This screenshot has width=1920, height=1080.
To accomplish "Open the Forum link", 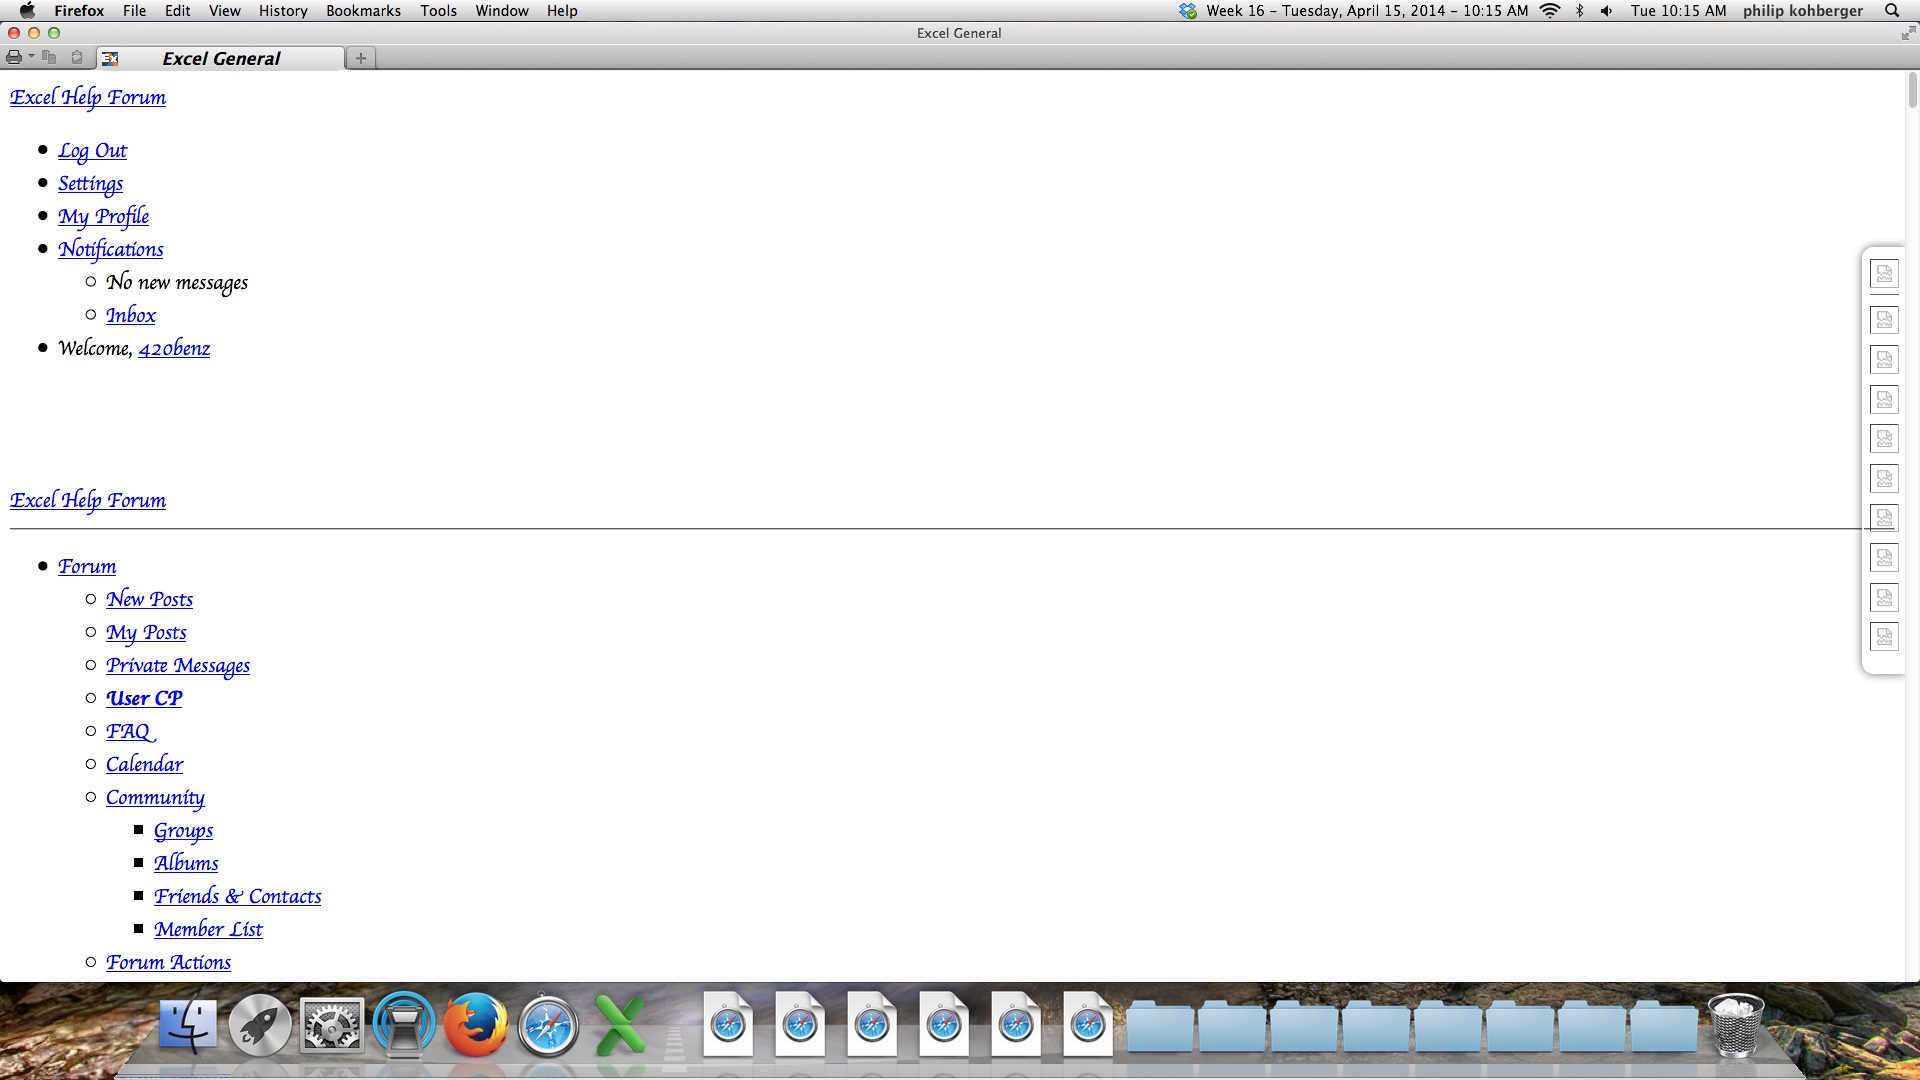I will [x=87, y=566].
